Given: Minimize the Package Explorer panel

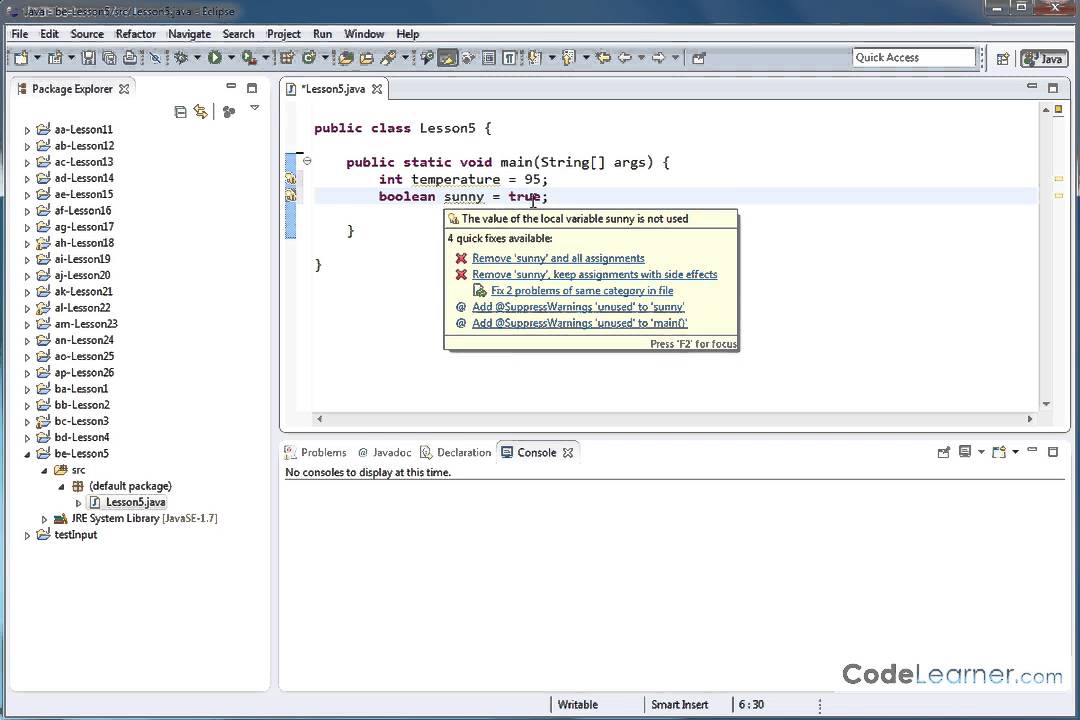Looking at the screenshot, I should (231, 87).
